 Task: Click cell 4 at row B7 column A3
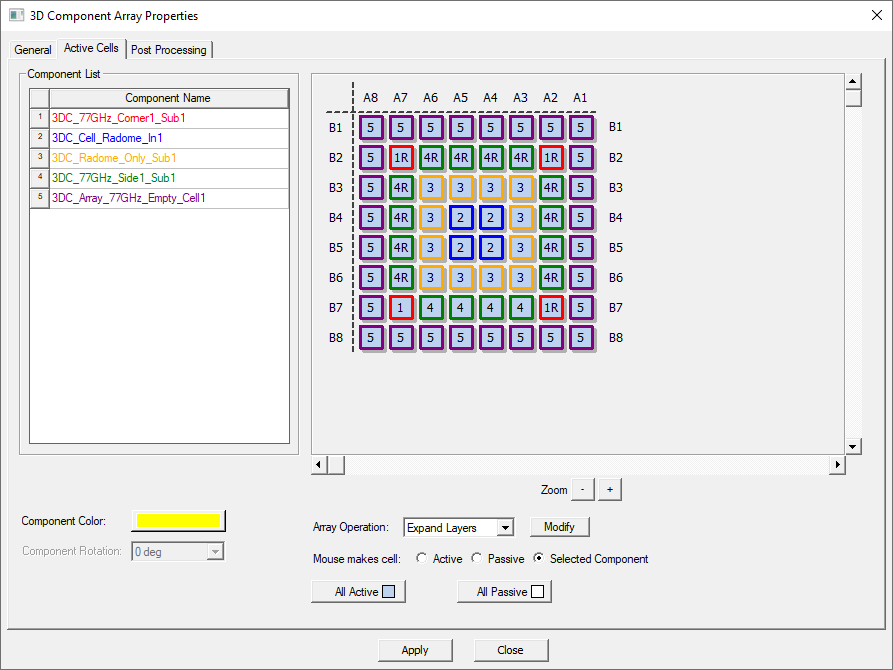pyautogui.click(x=521, y=308)
